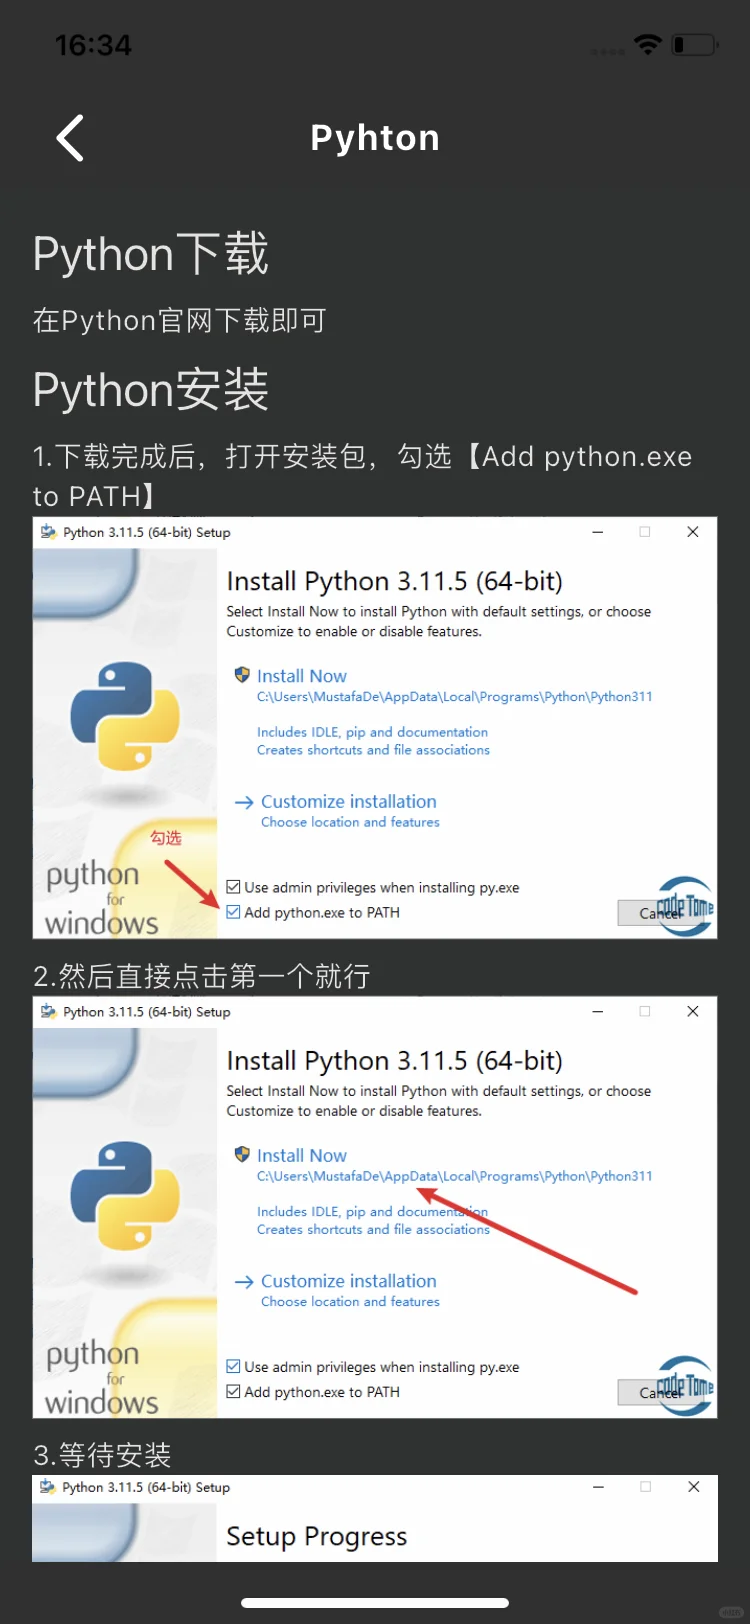Click Cancel button in second installer screenshot
Screen dimensions: 750x1624
[x=660, y=1392]
